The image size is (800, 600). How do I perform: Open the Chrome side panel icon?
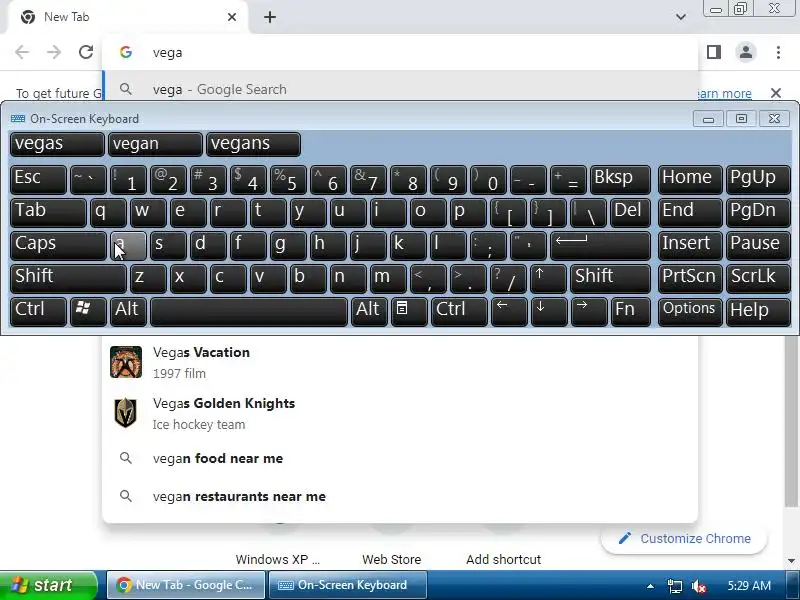tap(714, 52)
